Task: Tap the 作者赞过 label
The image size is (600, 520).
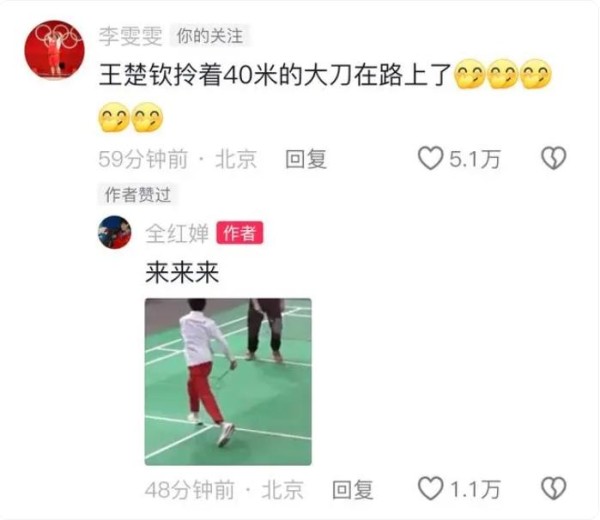Action: point(138,195)
